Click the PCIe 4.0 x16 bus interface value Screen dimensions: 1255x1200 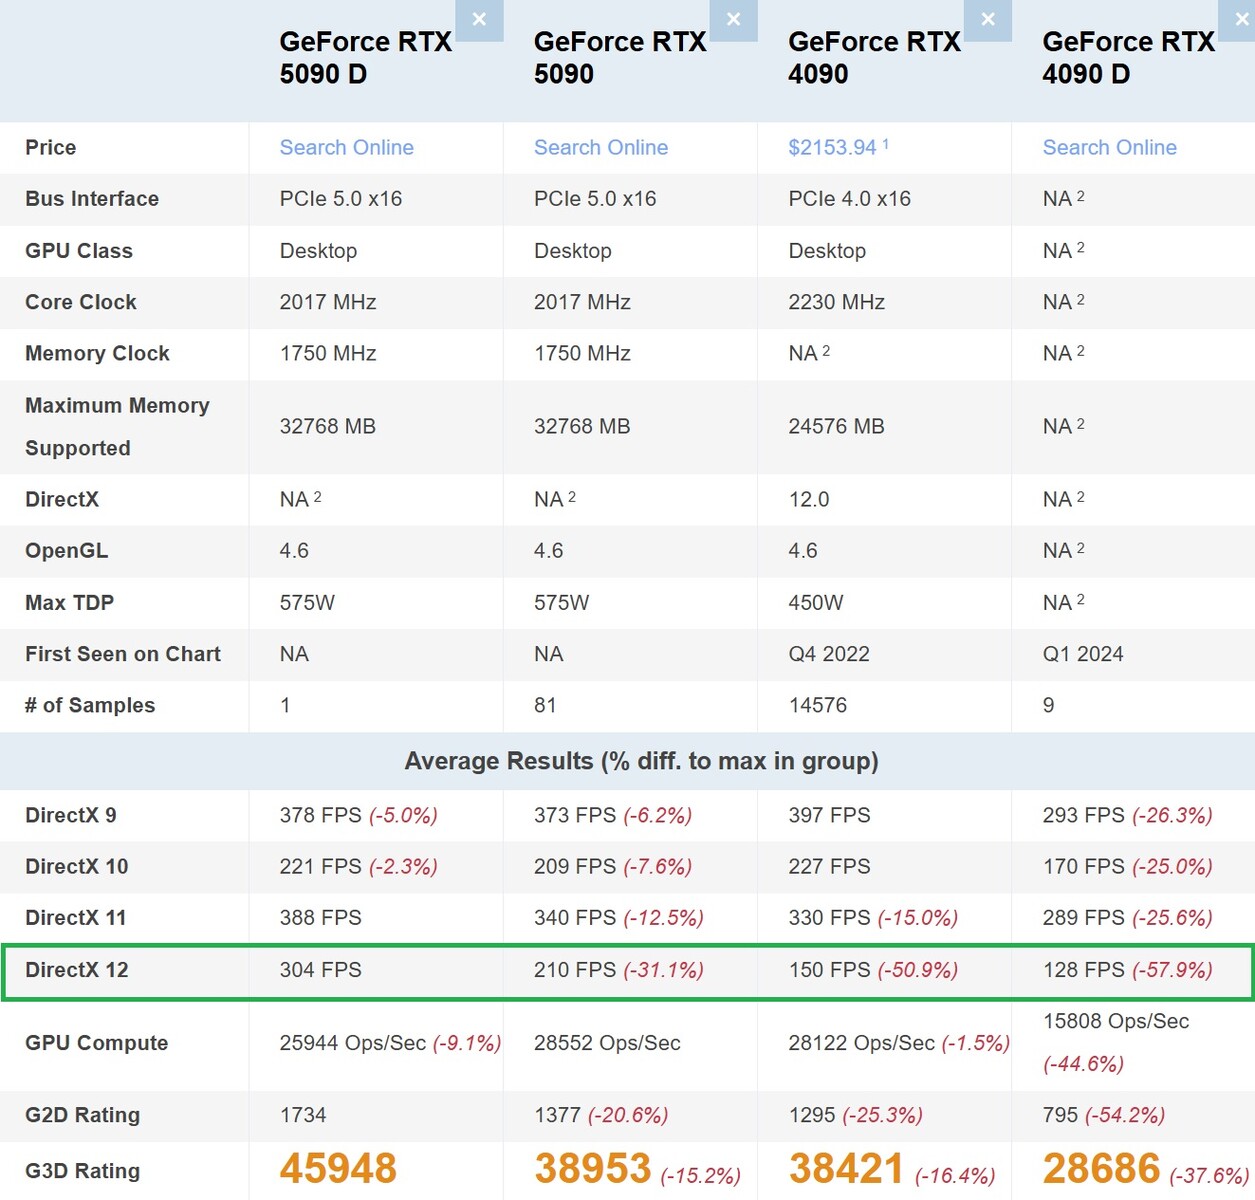tap(849, 199)
